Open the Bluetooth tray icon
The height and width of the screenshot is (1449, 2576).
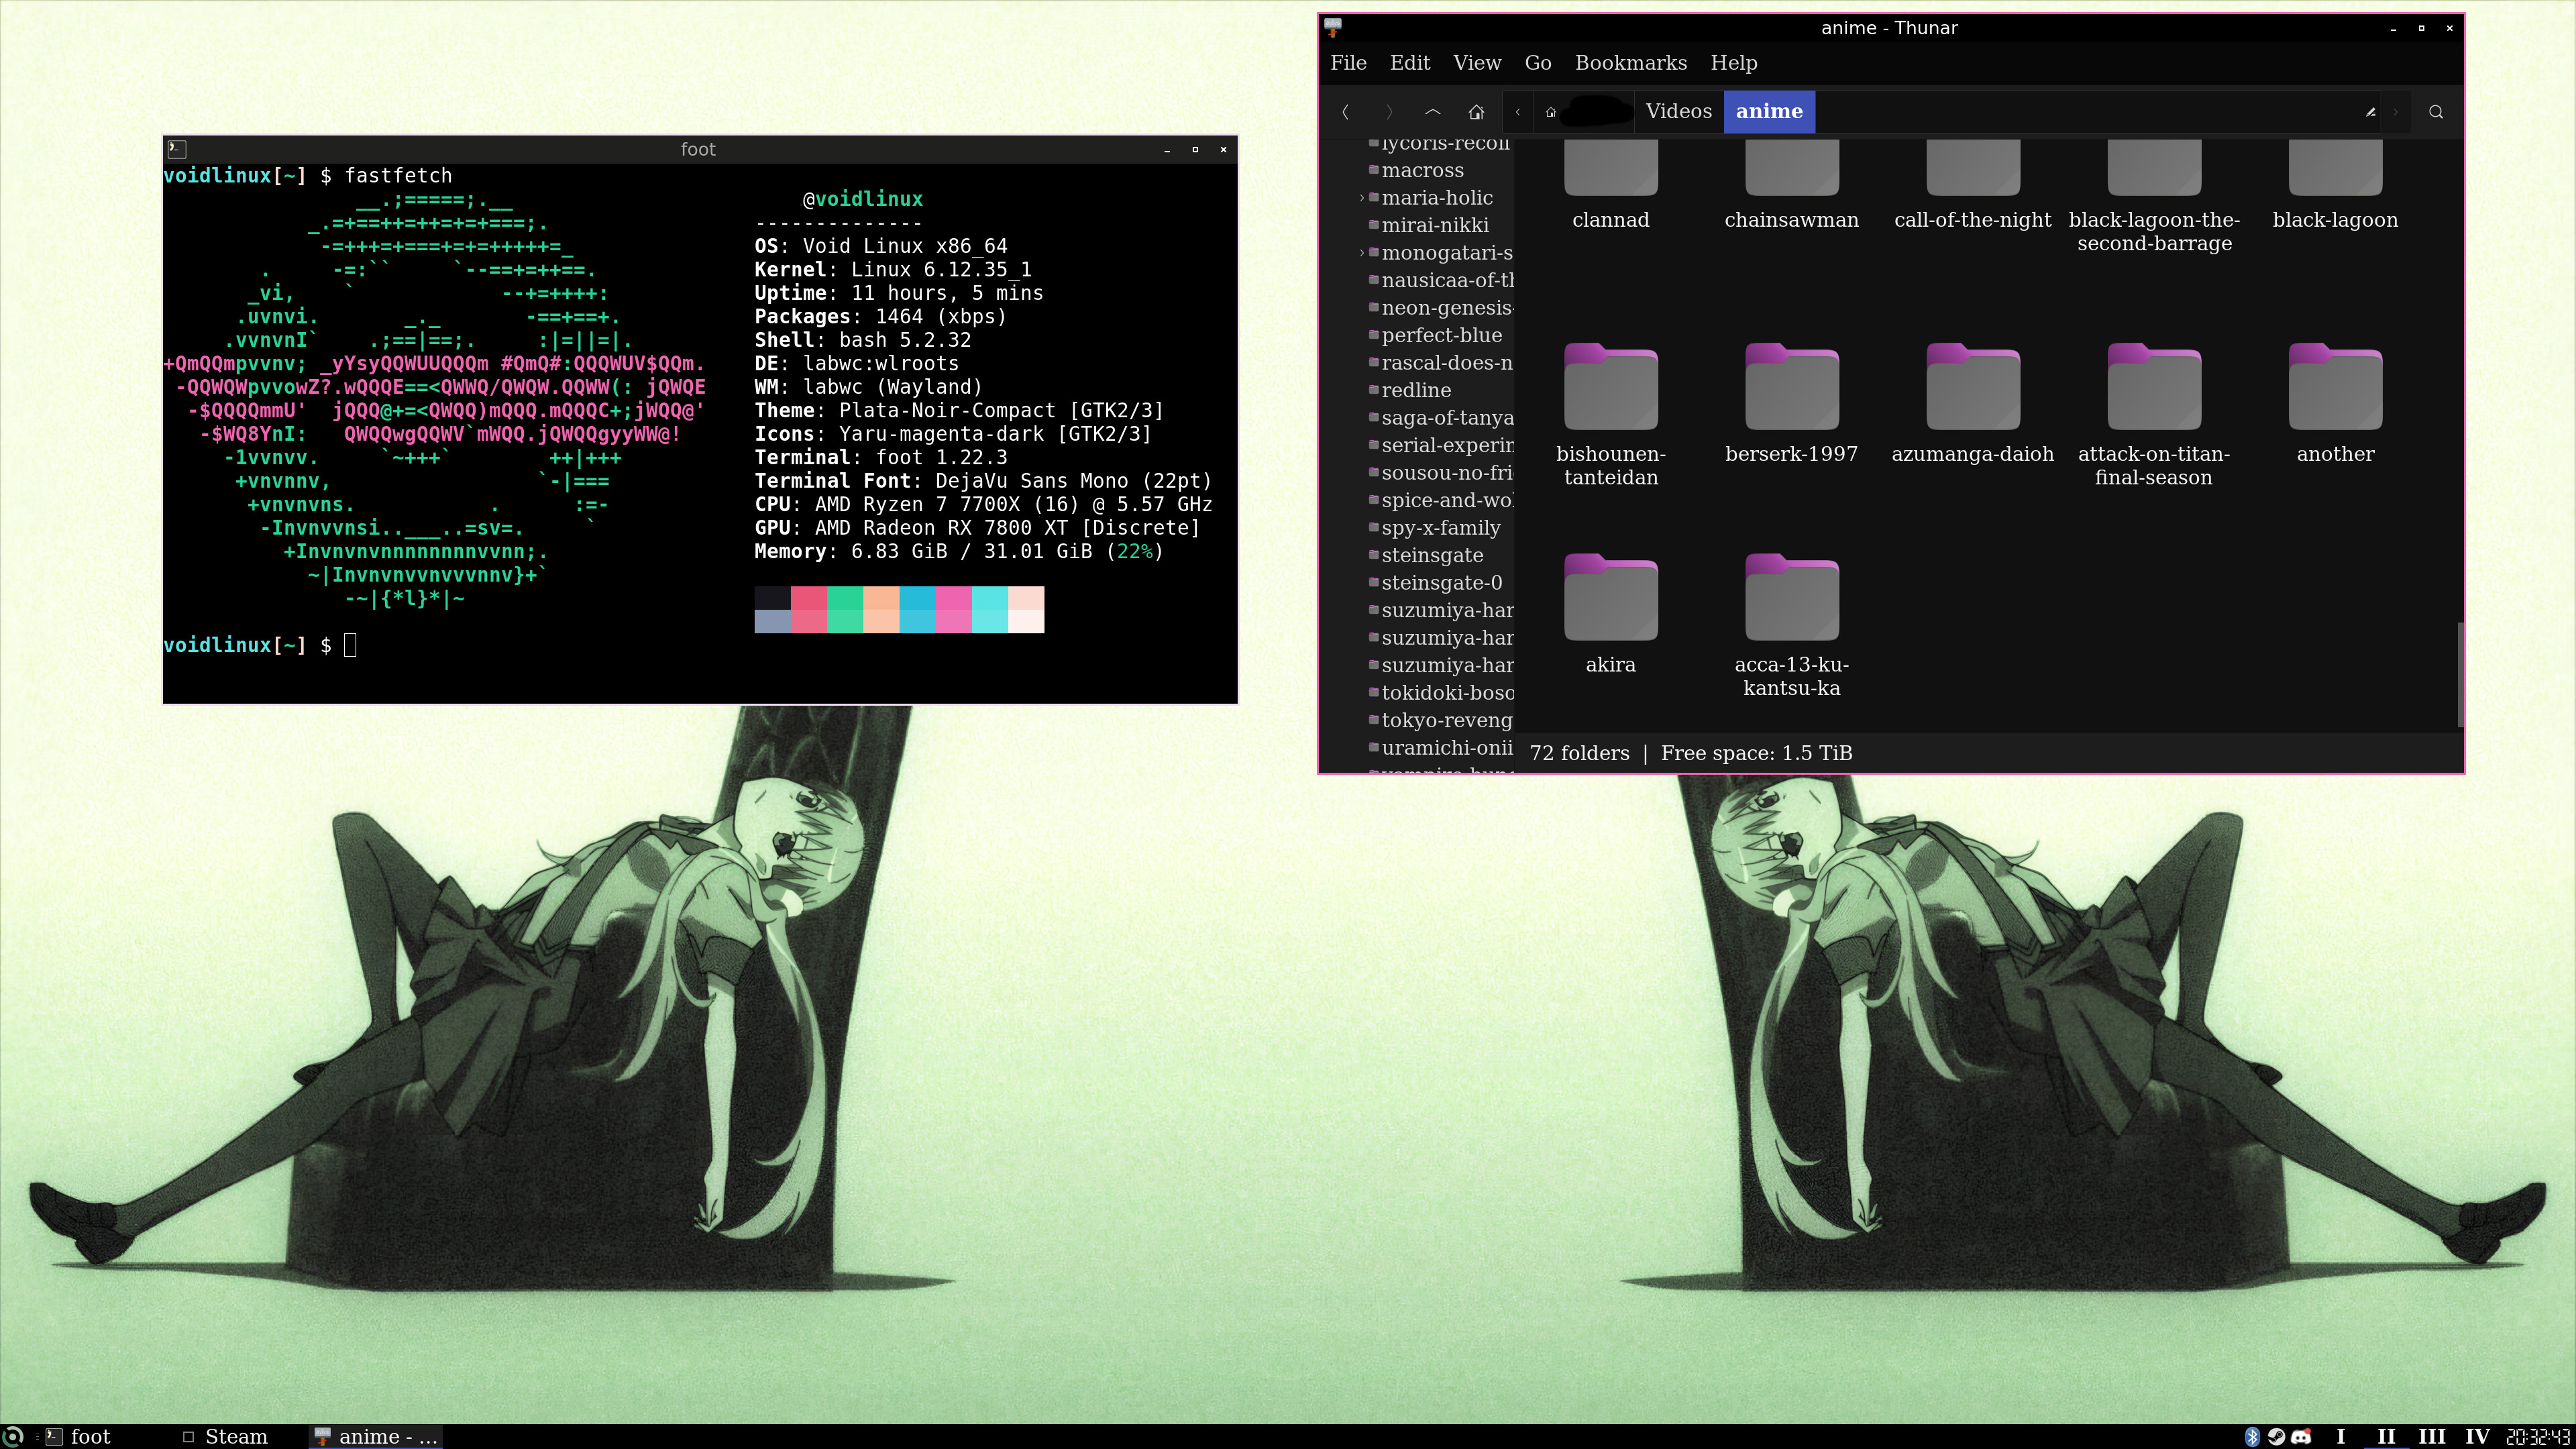tap(2252, 1437)
